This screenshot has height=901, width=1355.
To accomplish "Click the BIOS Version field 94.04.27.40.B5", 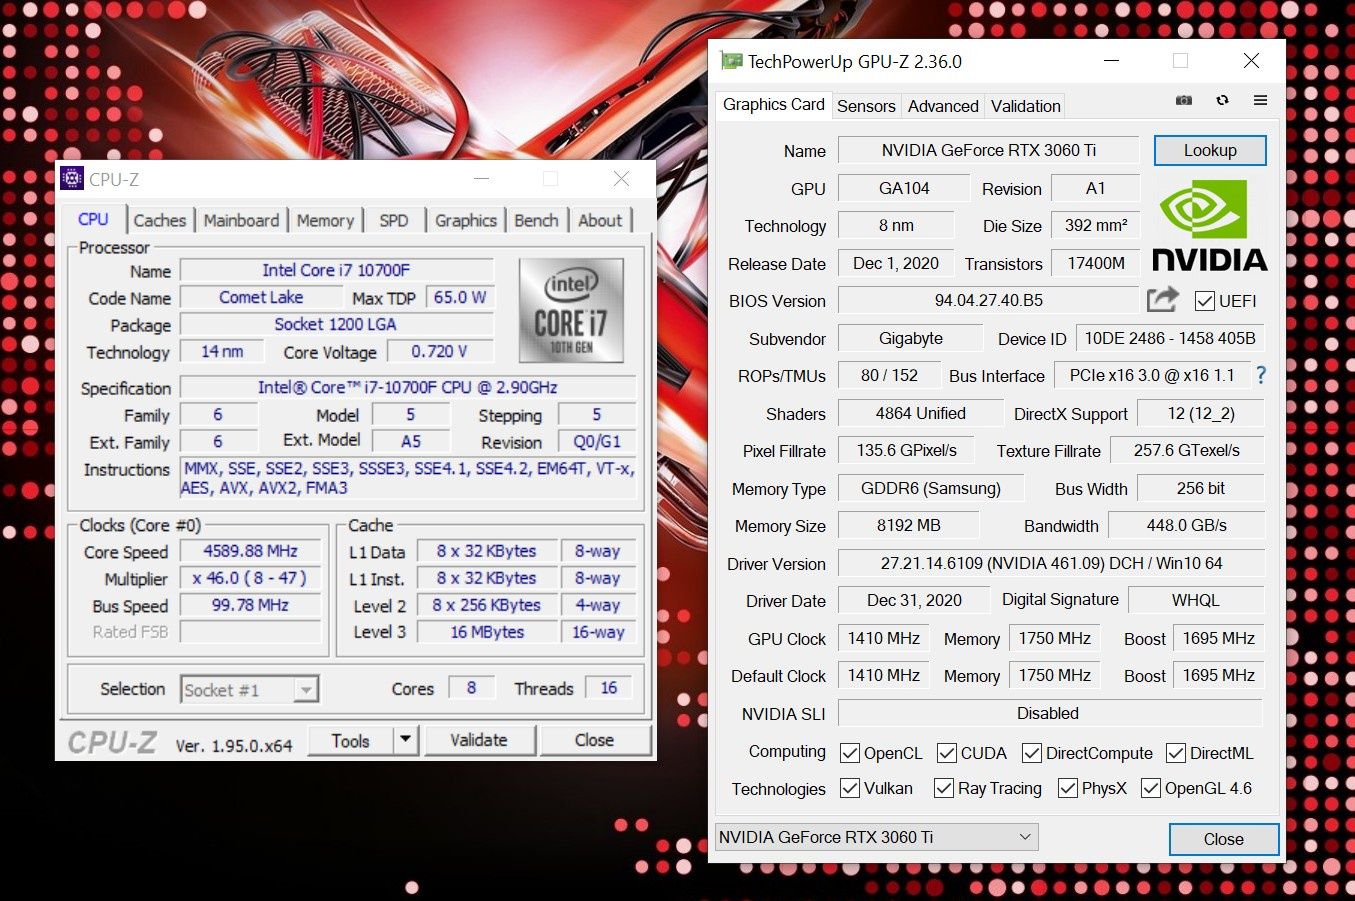I will (988, 300).
